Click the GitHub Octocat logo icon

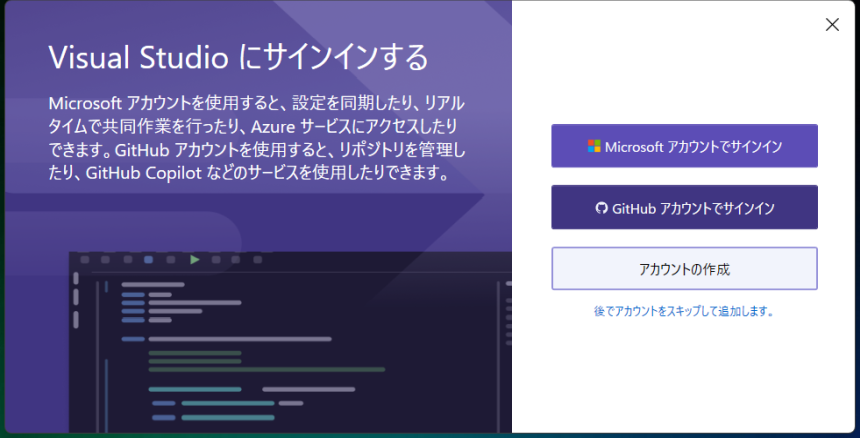pyautogui.click(x=601, y=208)
